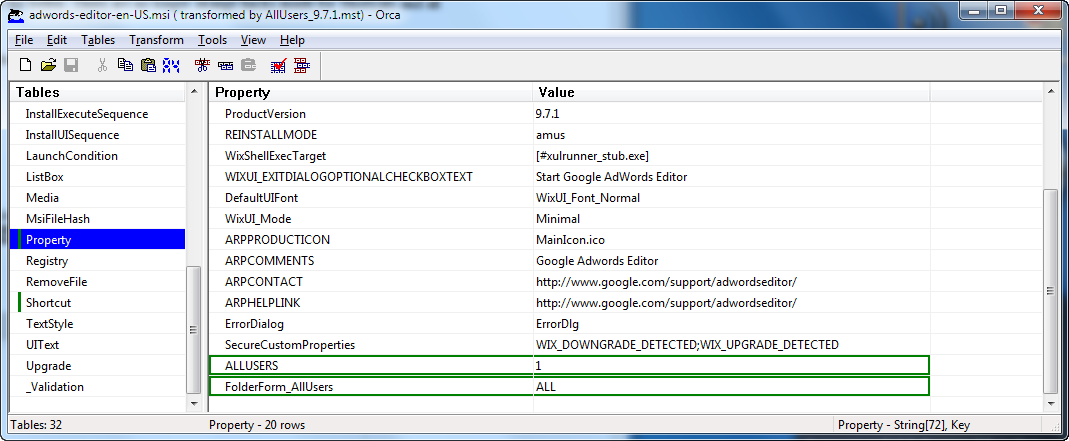This screenshot has height=441, width=1069.
Task: Click the Save floppy disk icon
Action: (x=71, y=65)
